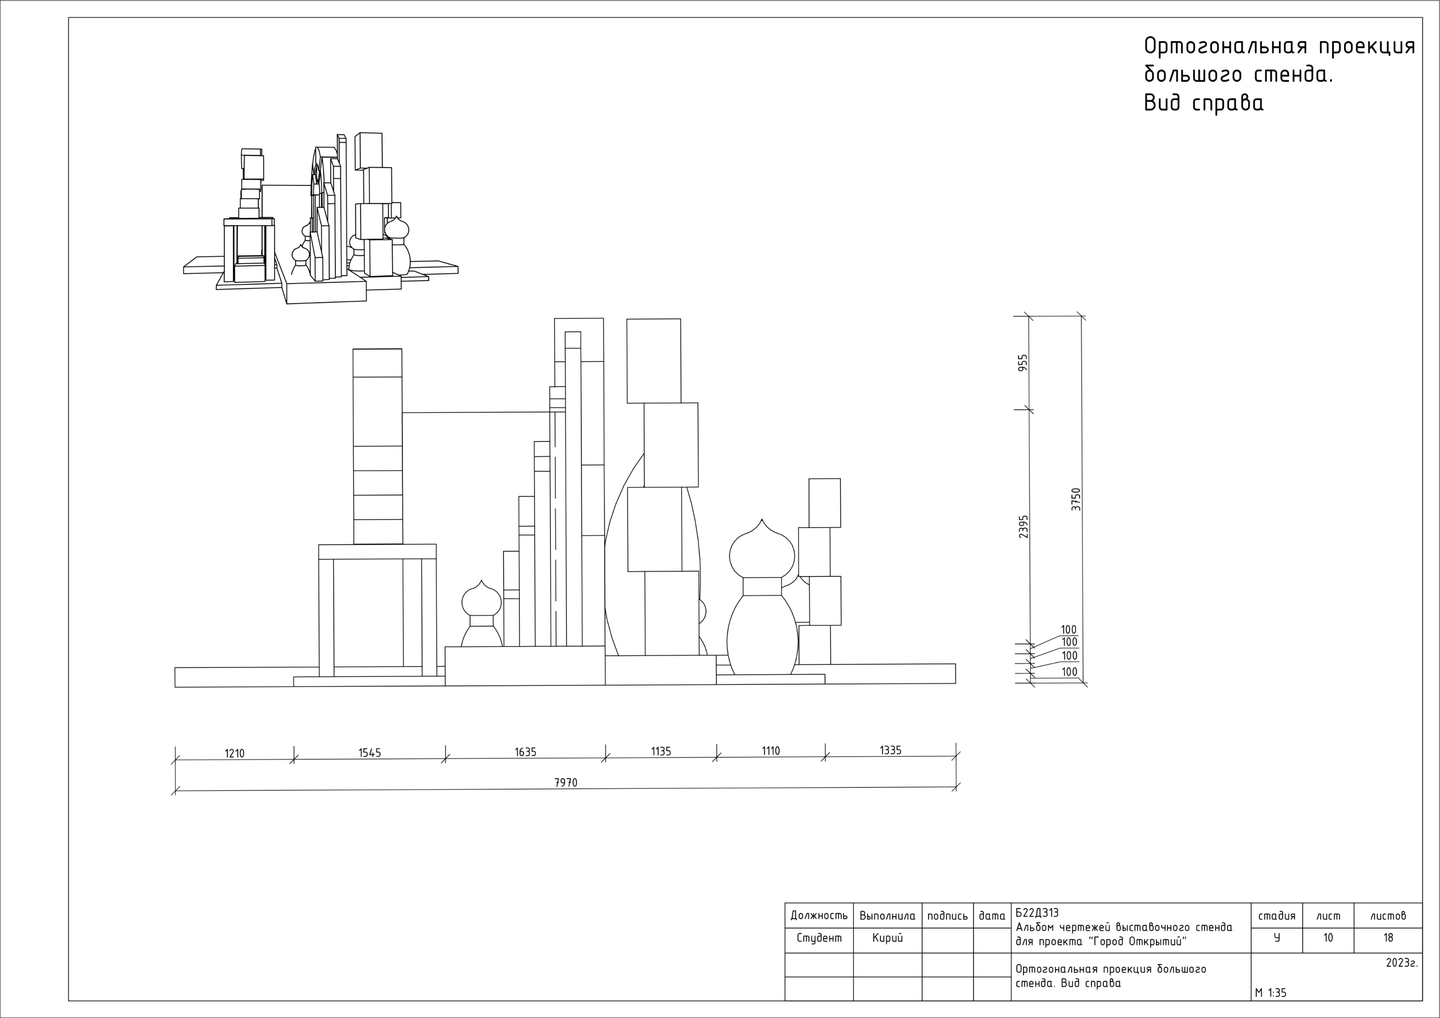Select the total sheets value 18
Viewport: 1440px width, 1018px height.
tap(1388, 938)
